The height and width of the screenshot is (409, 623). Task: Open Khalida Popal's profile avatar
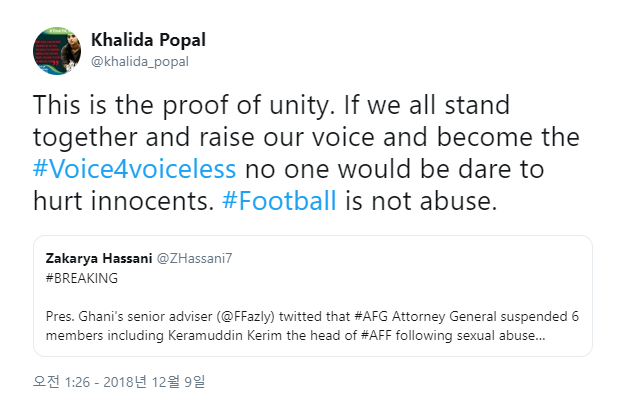57,51
